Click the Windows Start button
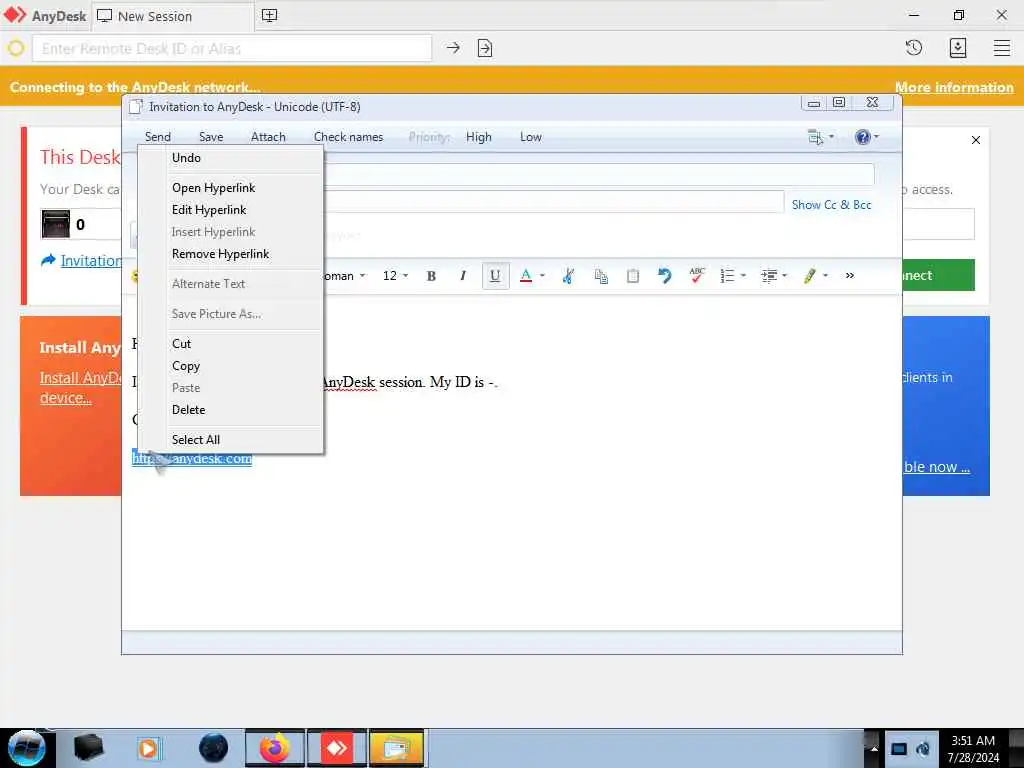Screen dimensions: 1024x768 tap(26, 748)
